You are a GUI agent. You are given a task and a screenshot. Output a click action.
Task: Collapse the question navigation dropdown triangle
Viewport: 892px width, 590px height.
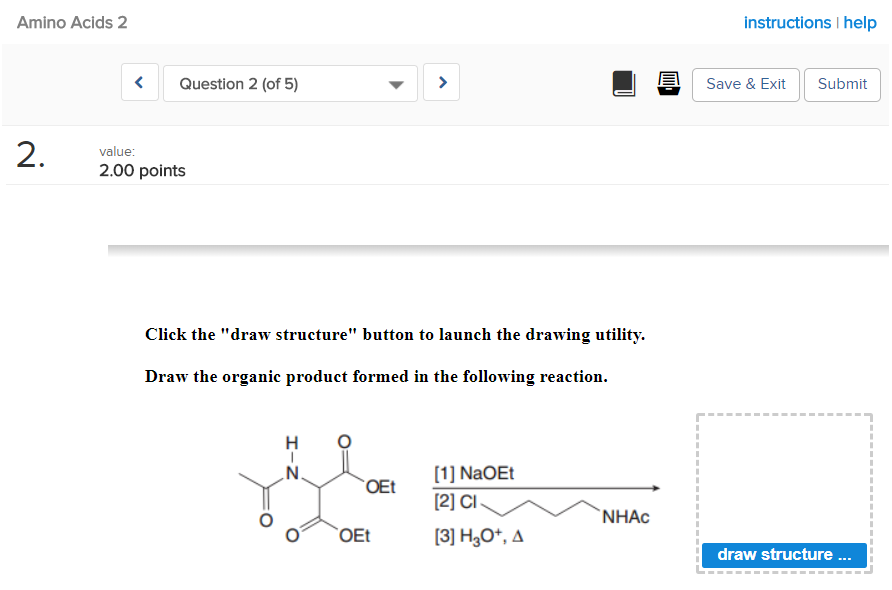pyautogui.click(x=394, y=83)
